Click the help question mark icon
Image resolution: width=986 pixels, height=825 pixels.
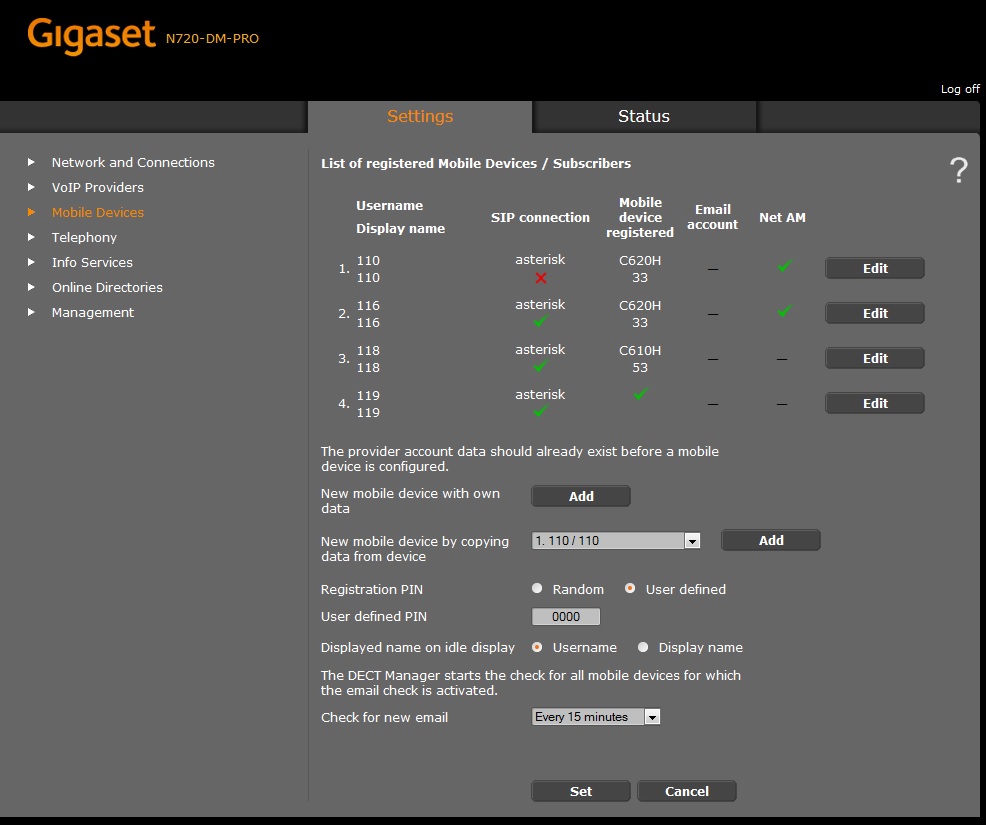(958, 171)
